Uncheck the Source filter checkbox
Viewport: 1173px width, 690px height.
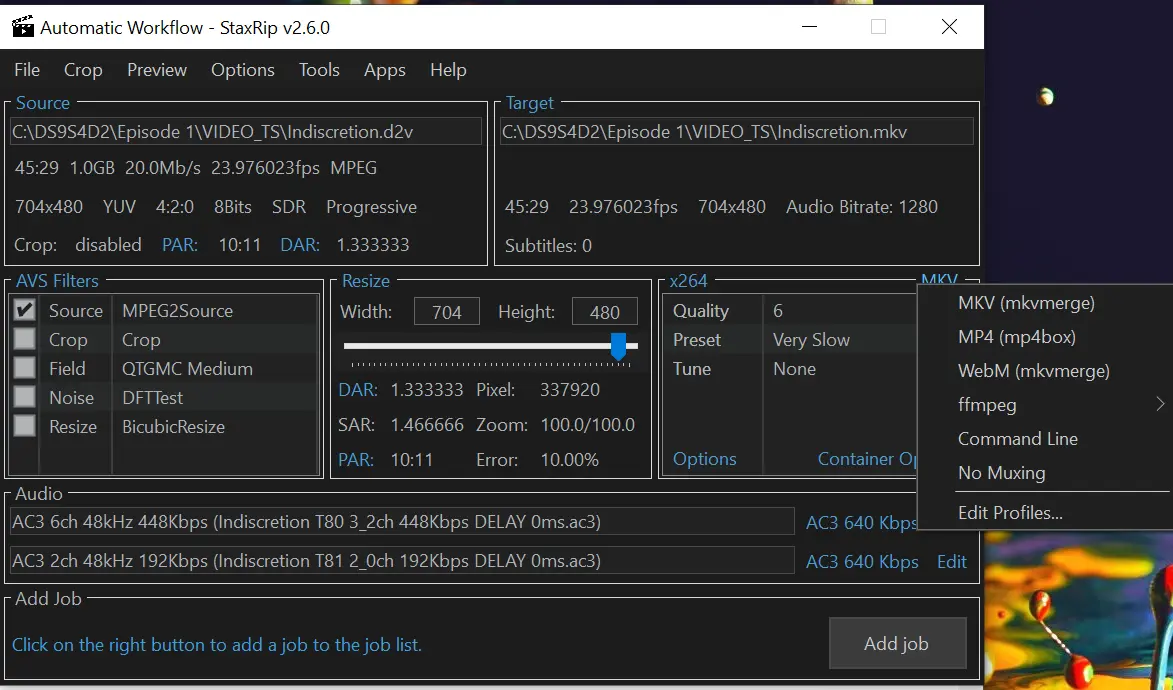click(x=25, y=310)
